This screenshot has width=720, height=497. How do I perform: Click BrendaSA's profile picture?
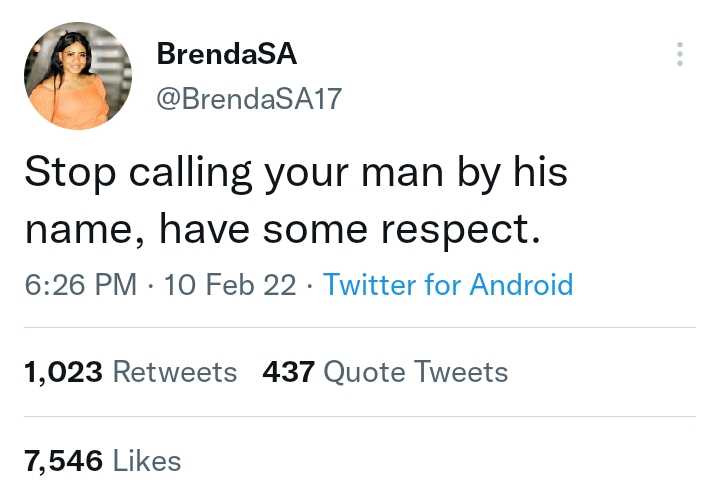click(x=78, y=76)
